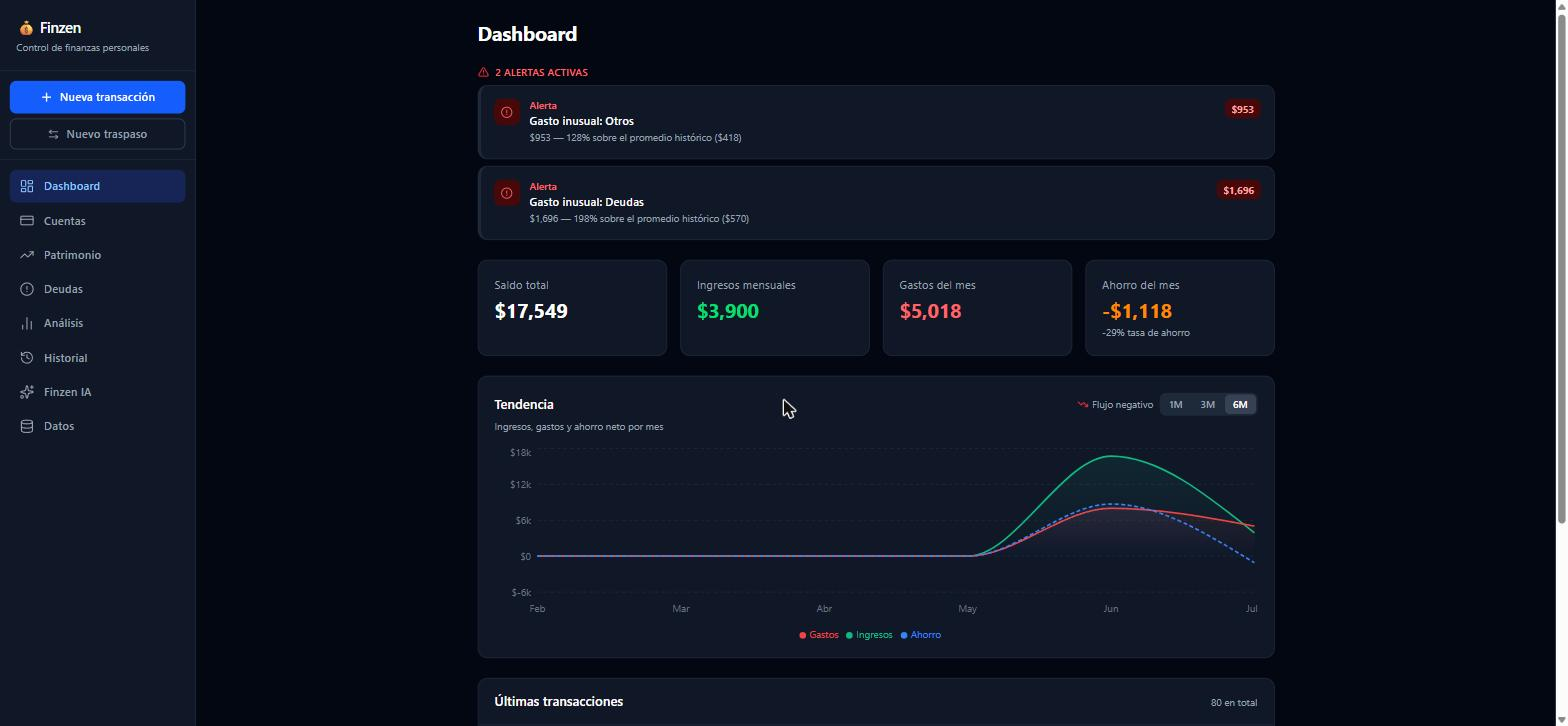Open the Dashboard menu item

97,186
